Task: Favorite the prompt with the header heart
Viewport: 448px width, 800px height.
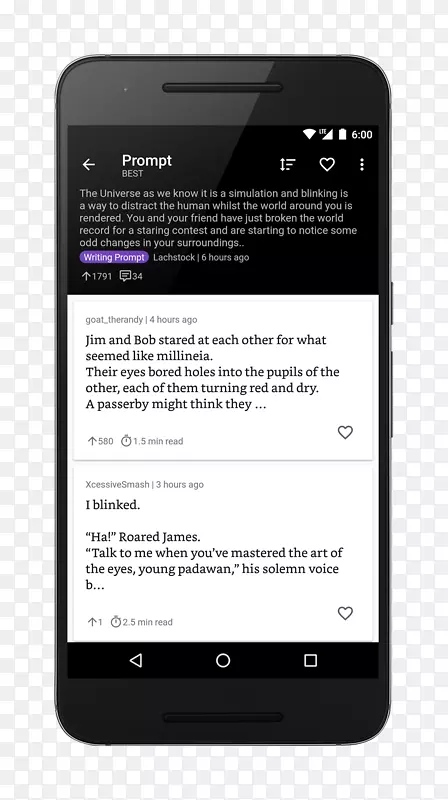Action: click(x=327, y=164)
